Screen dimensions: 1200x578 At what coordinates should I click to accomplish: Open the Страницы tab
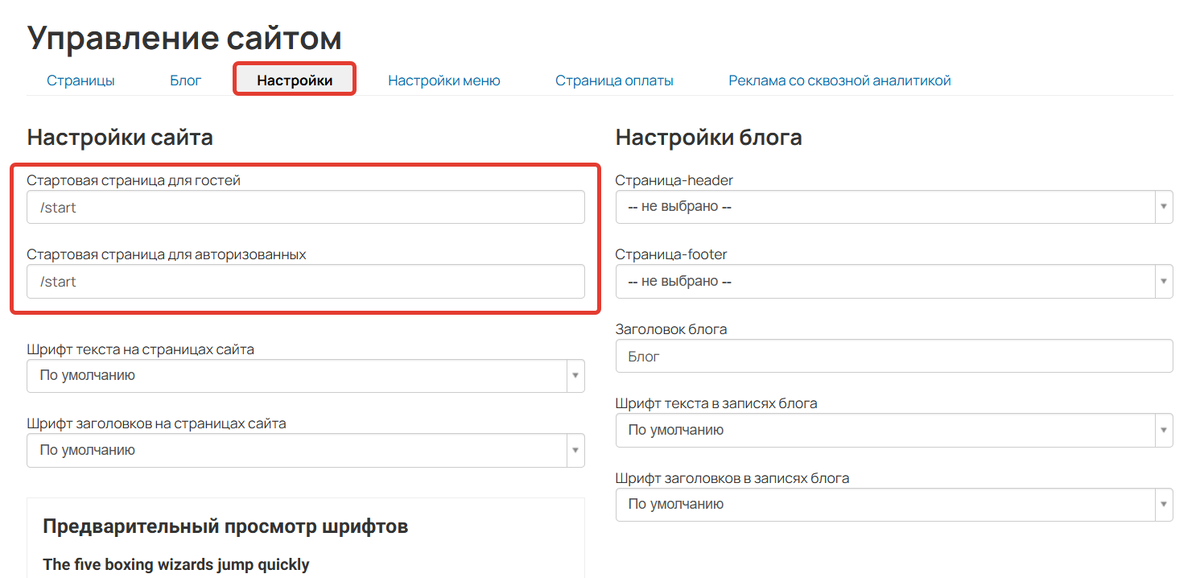point(81,80)
